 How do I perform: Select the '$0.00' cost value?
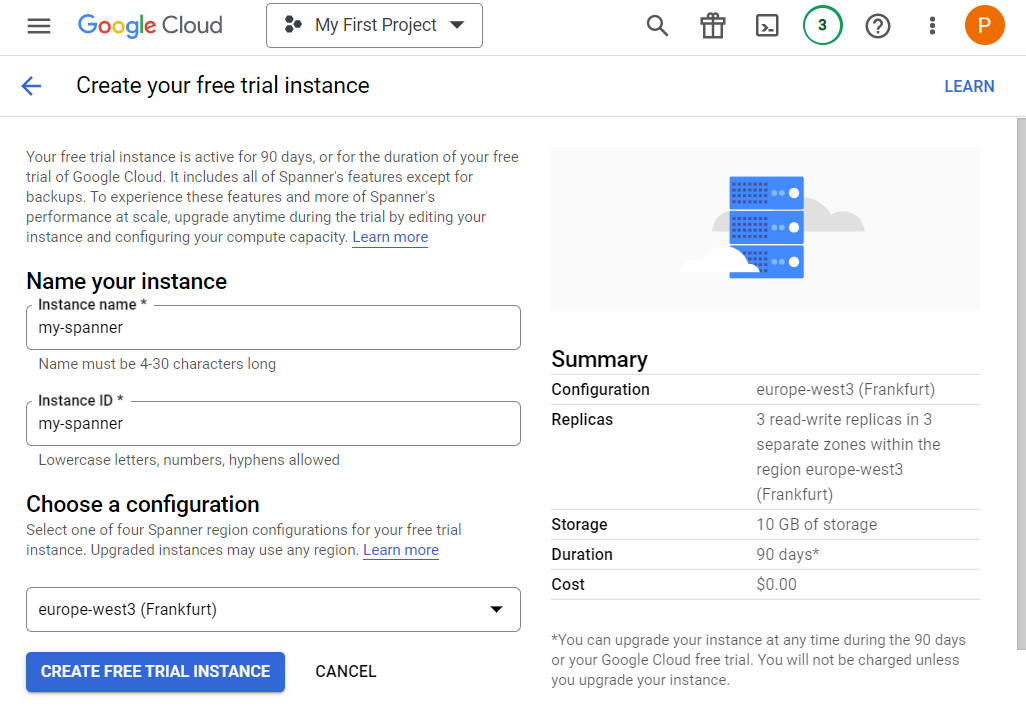tap(777, 584)
